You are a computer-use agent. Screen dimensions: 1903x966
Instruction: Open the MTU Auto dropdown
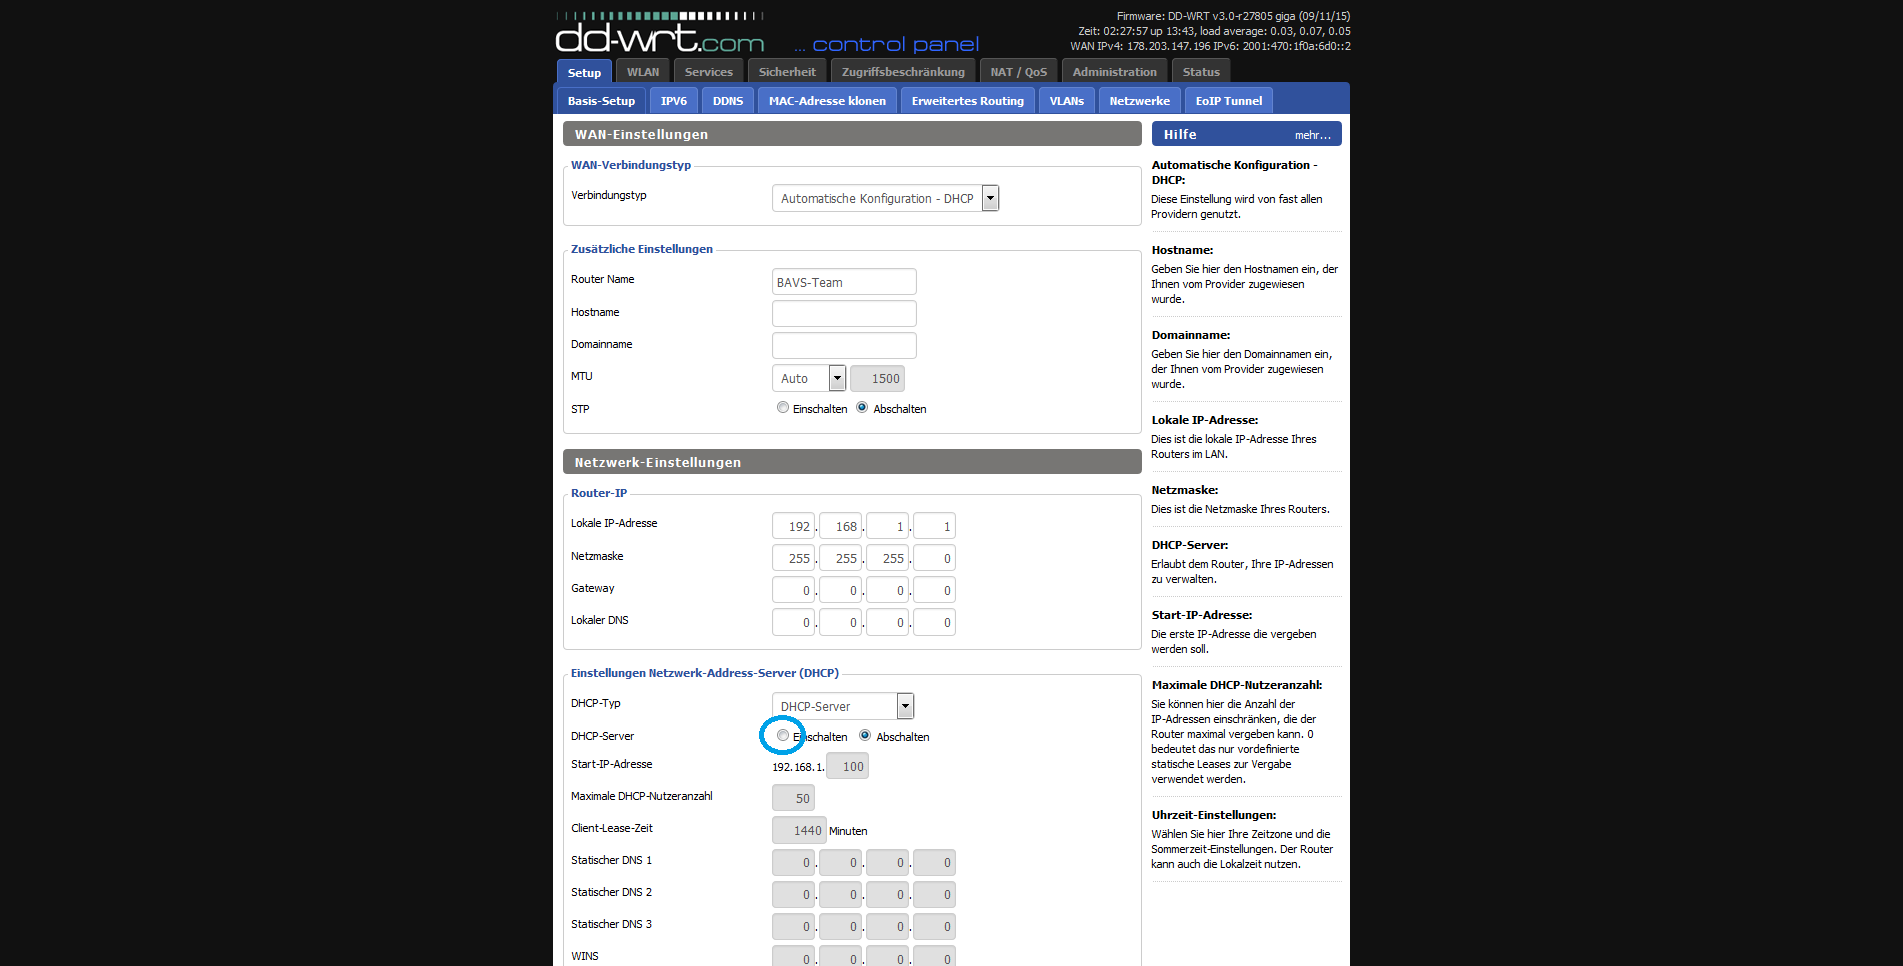click(x=809, y=378)
